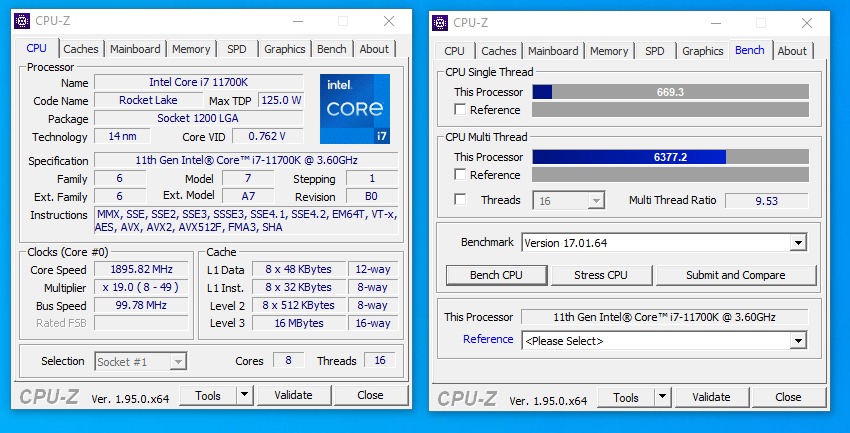Click Close button in right window footer
This screenshot has width=850, height=433.
click(788, 397)
